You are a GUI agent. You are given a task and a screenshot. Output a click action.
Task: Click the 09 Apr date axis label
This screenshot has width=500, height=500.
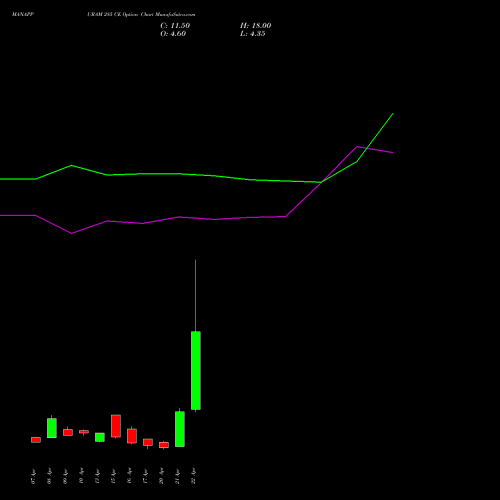pyautogui.click(x=65, y=477)
